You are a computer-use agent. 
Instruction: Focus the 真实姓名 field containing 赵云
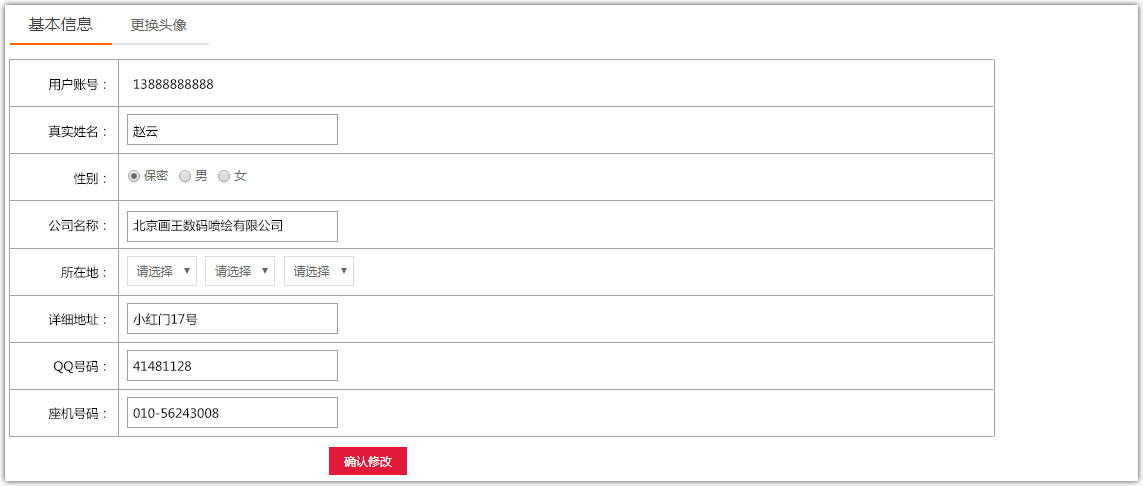click(x=232, y=130)
